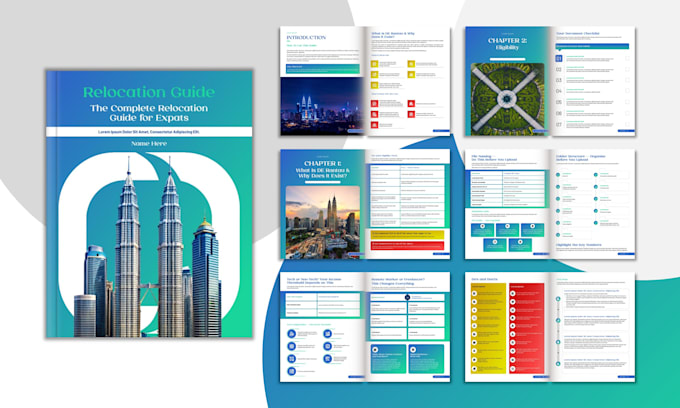This screenshot has height=408, width=680.
Task: Click the red callout box on Chapter 1 spread
Action: tap(408, 245)
